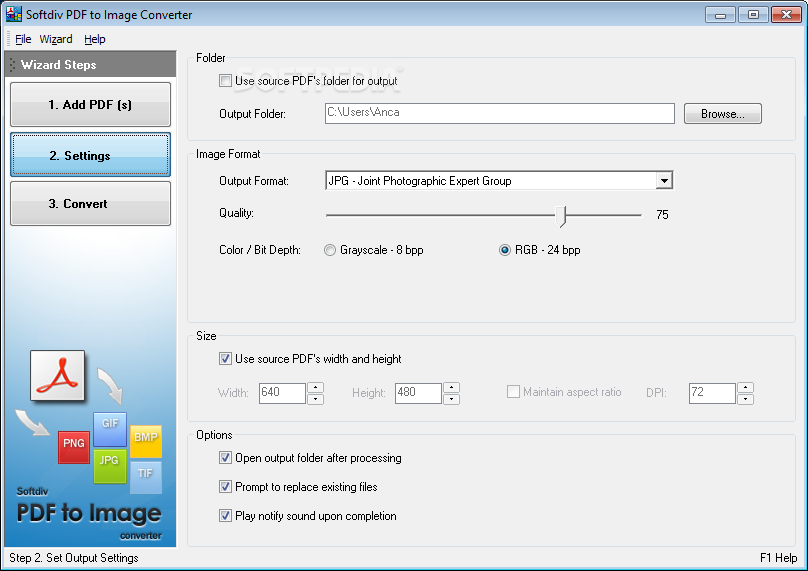The height and width of the screenshot is (571, 808).
Task: Click the Browse... button
Action: pyautogui.click(x=722, y=114)
